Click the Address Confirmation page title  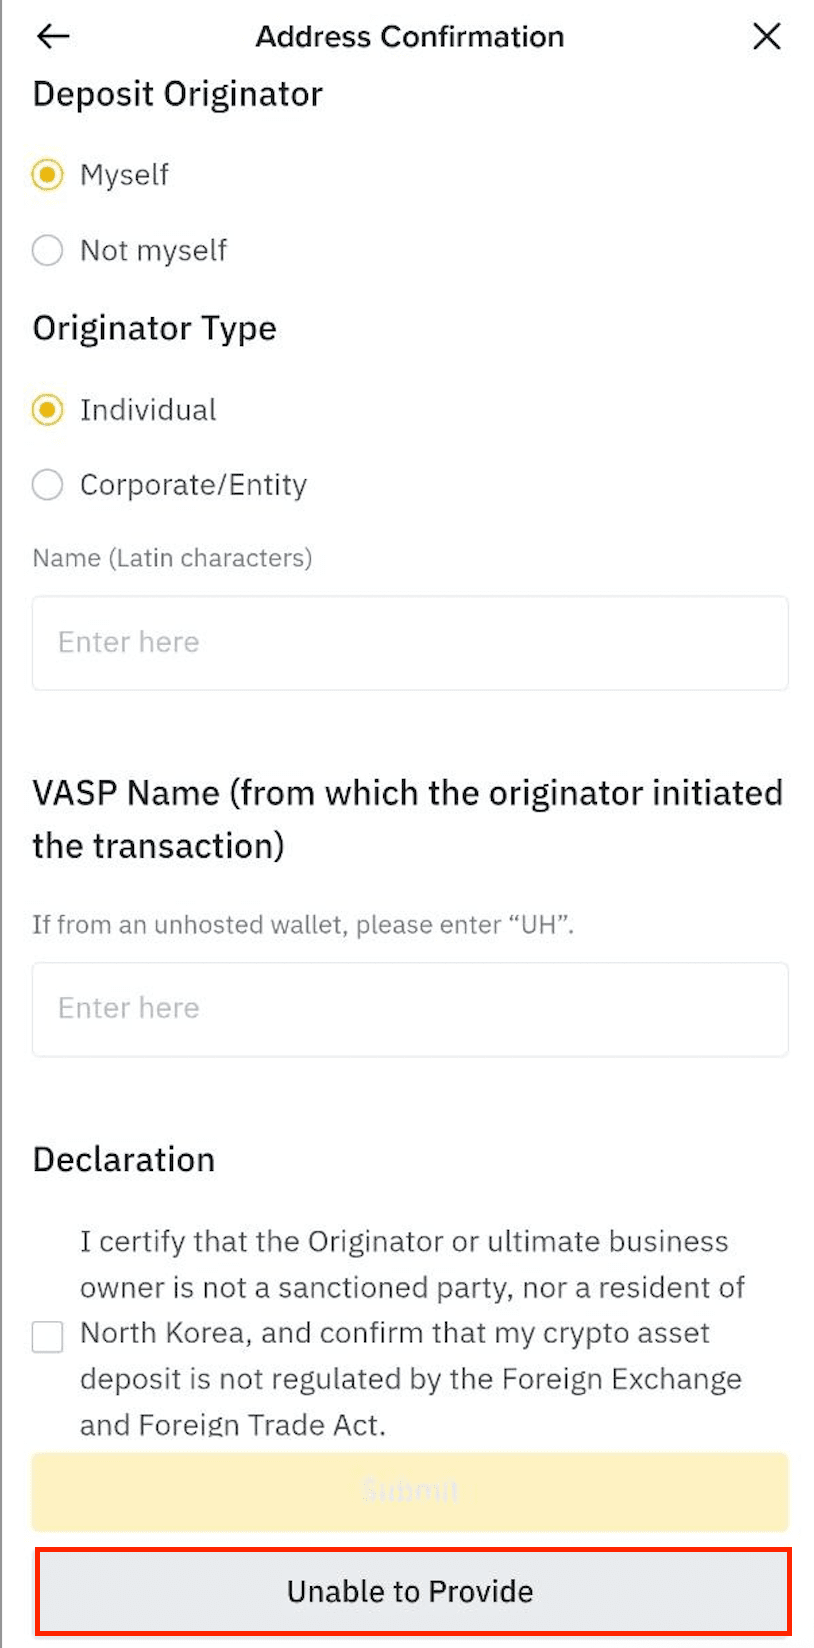[410, 37]
